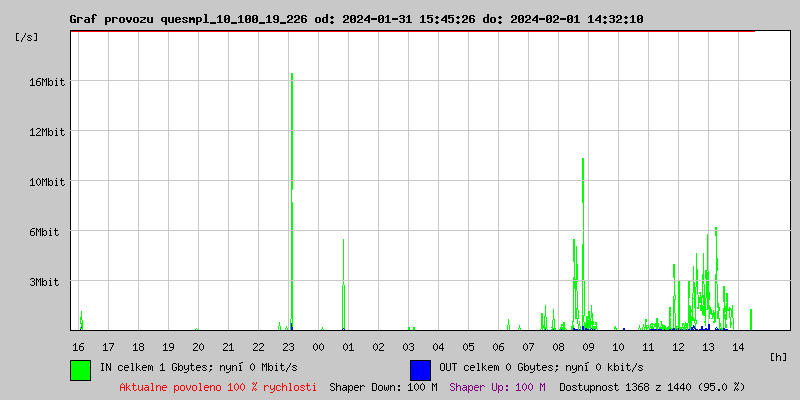Click the graph title text at top
The height and width of the screenshot is (400, 800).
tap(356, 19)
